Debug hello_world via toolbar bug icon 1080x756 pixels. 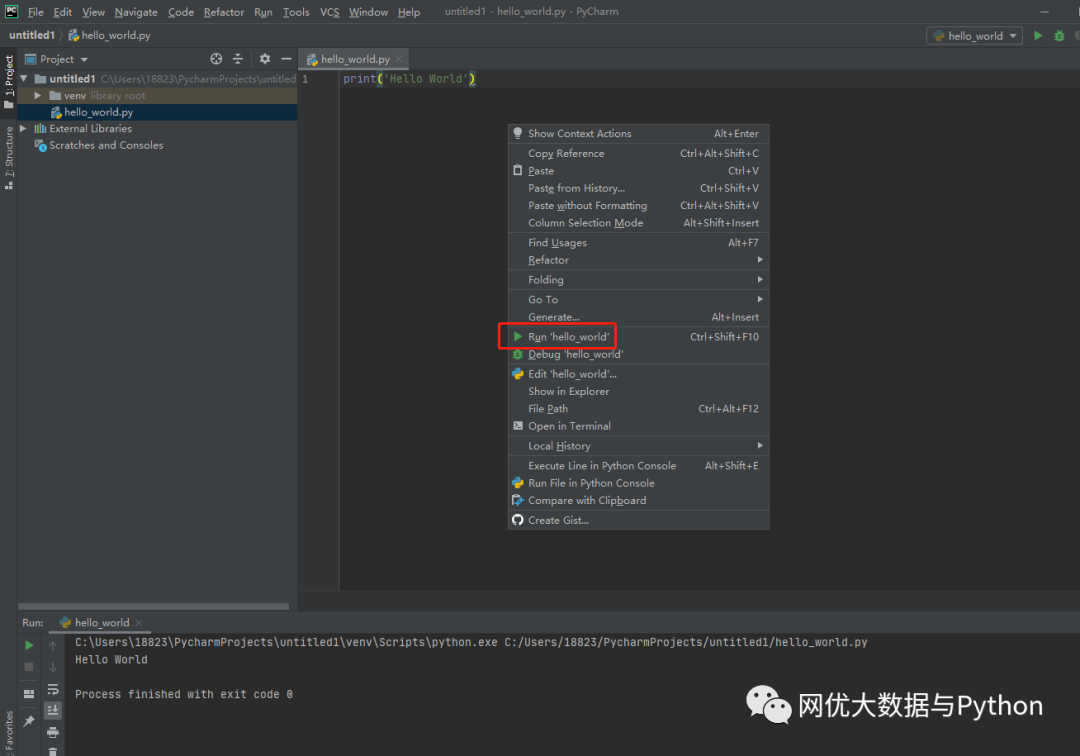pos(1059,36)
